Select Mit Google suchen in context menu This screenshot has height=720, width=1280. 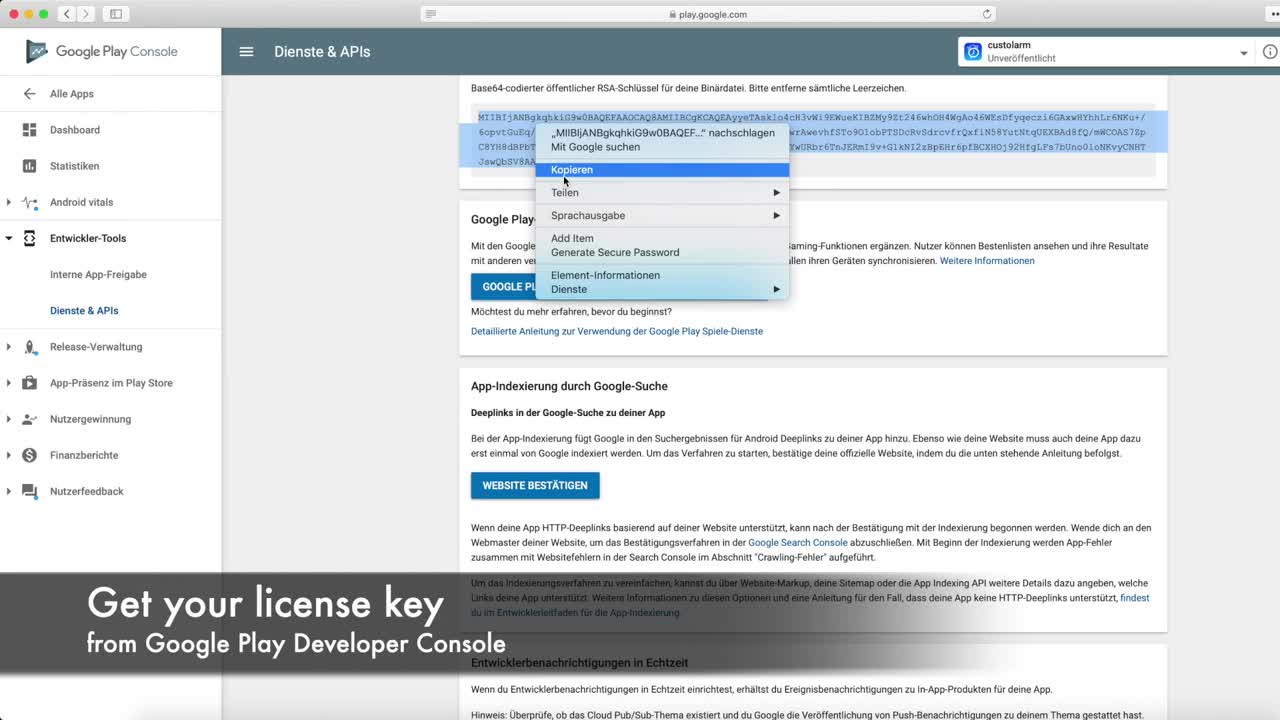[x=662, y=147]
